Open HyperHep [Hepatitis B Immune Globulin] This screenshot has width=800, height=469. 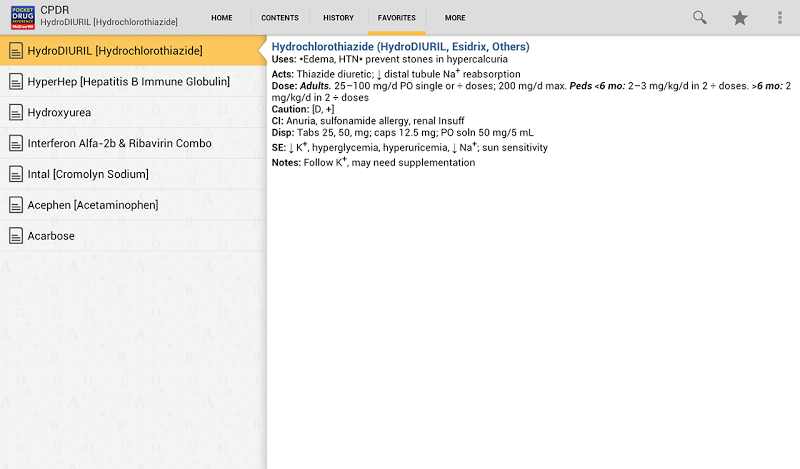click(x=133, y=82)
